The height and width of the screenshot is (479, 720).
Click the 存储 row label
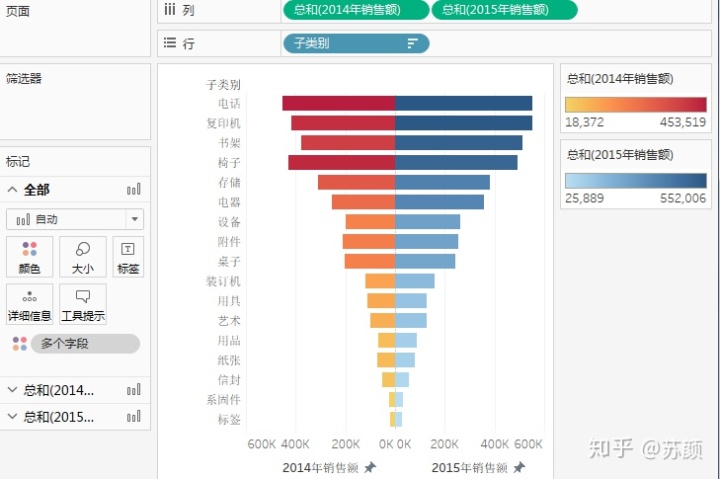click(229, 182)
